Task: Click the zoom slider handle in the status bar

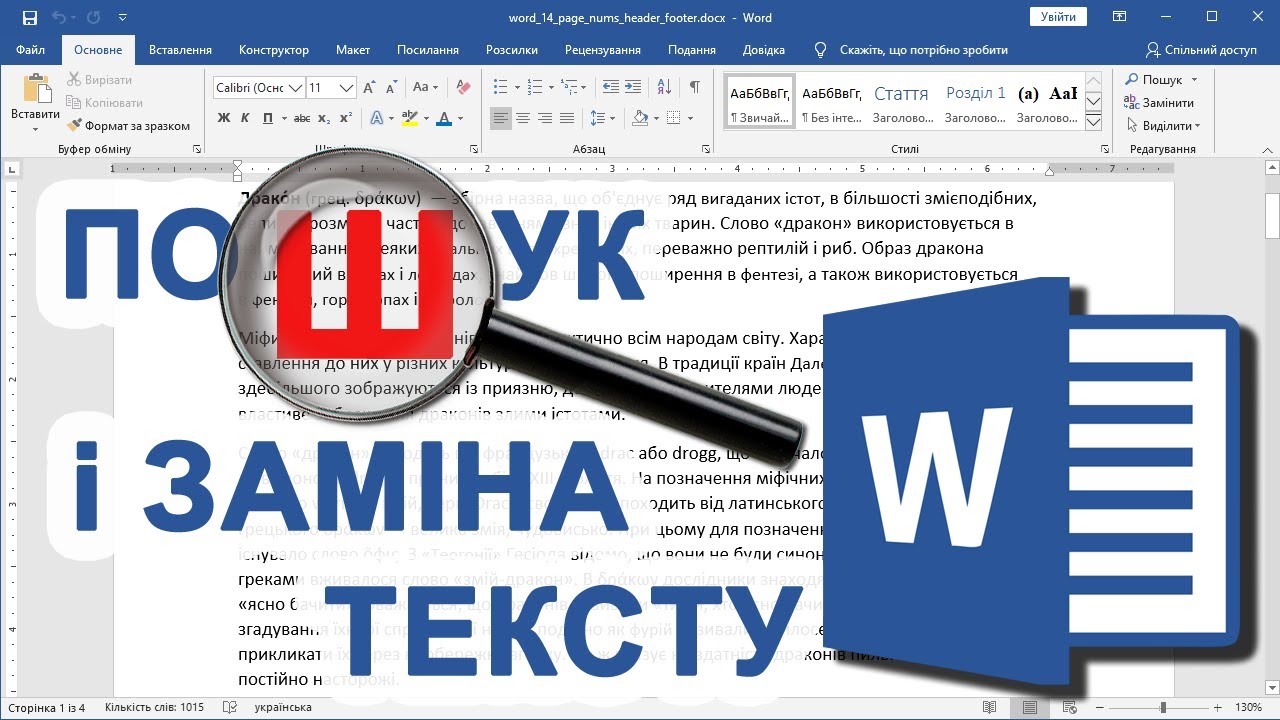Action: [1162, 707]
